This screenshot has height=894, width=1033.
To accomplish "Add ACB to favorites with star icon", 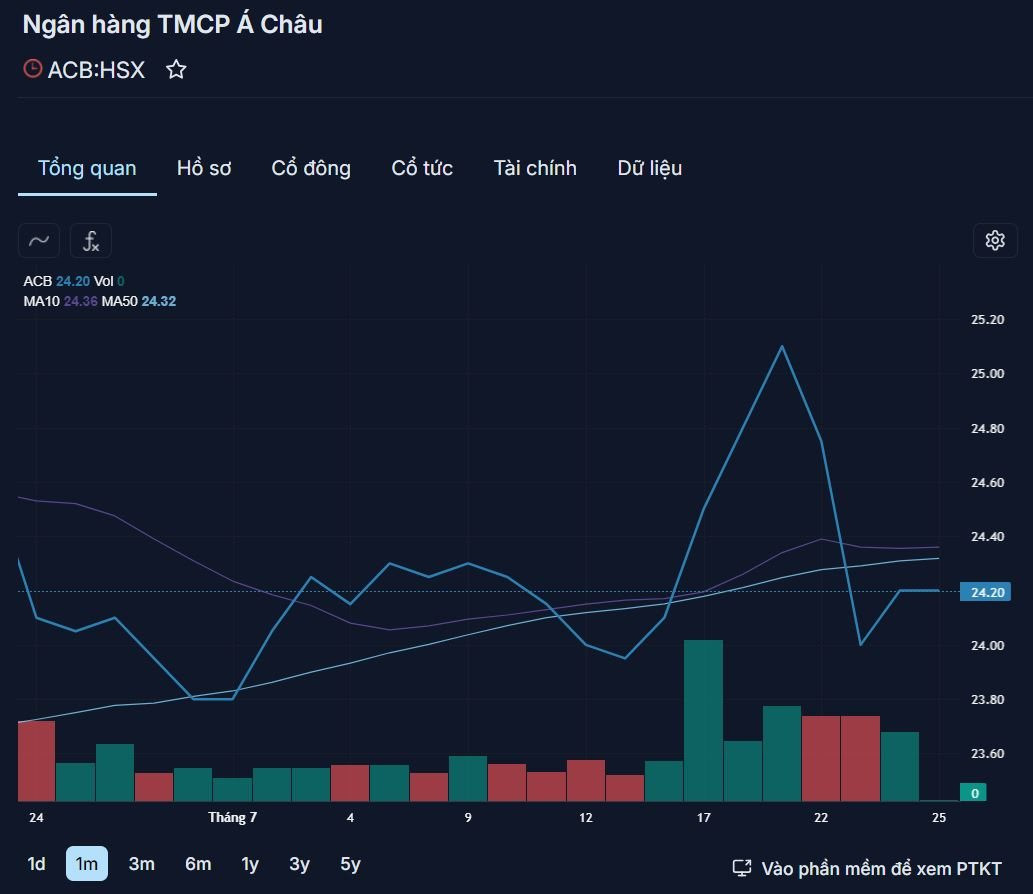I will [x=176, y=69].
